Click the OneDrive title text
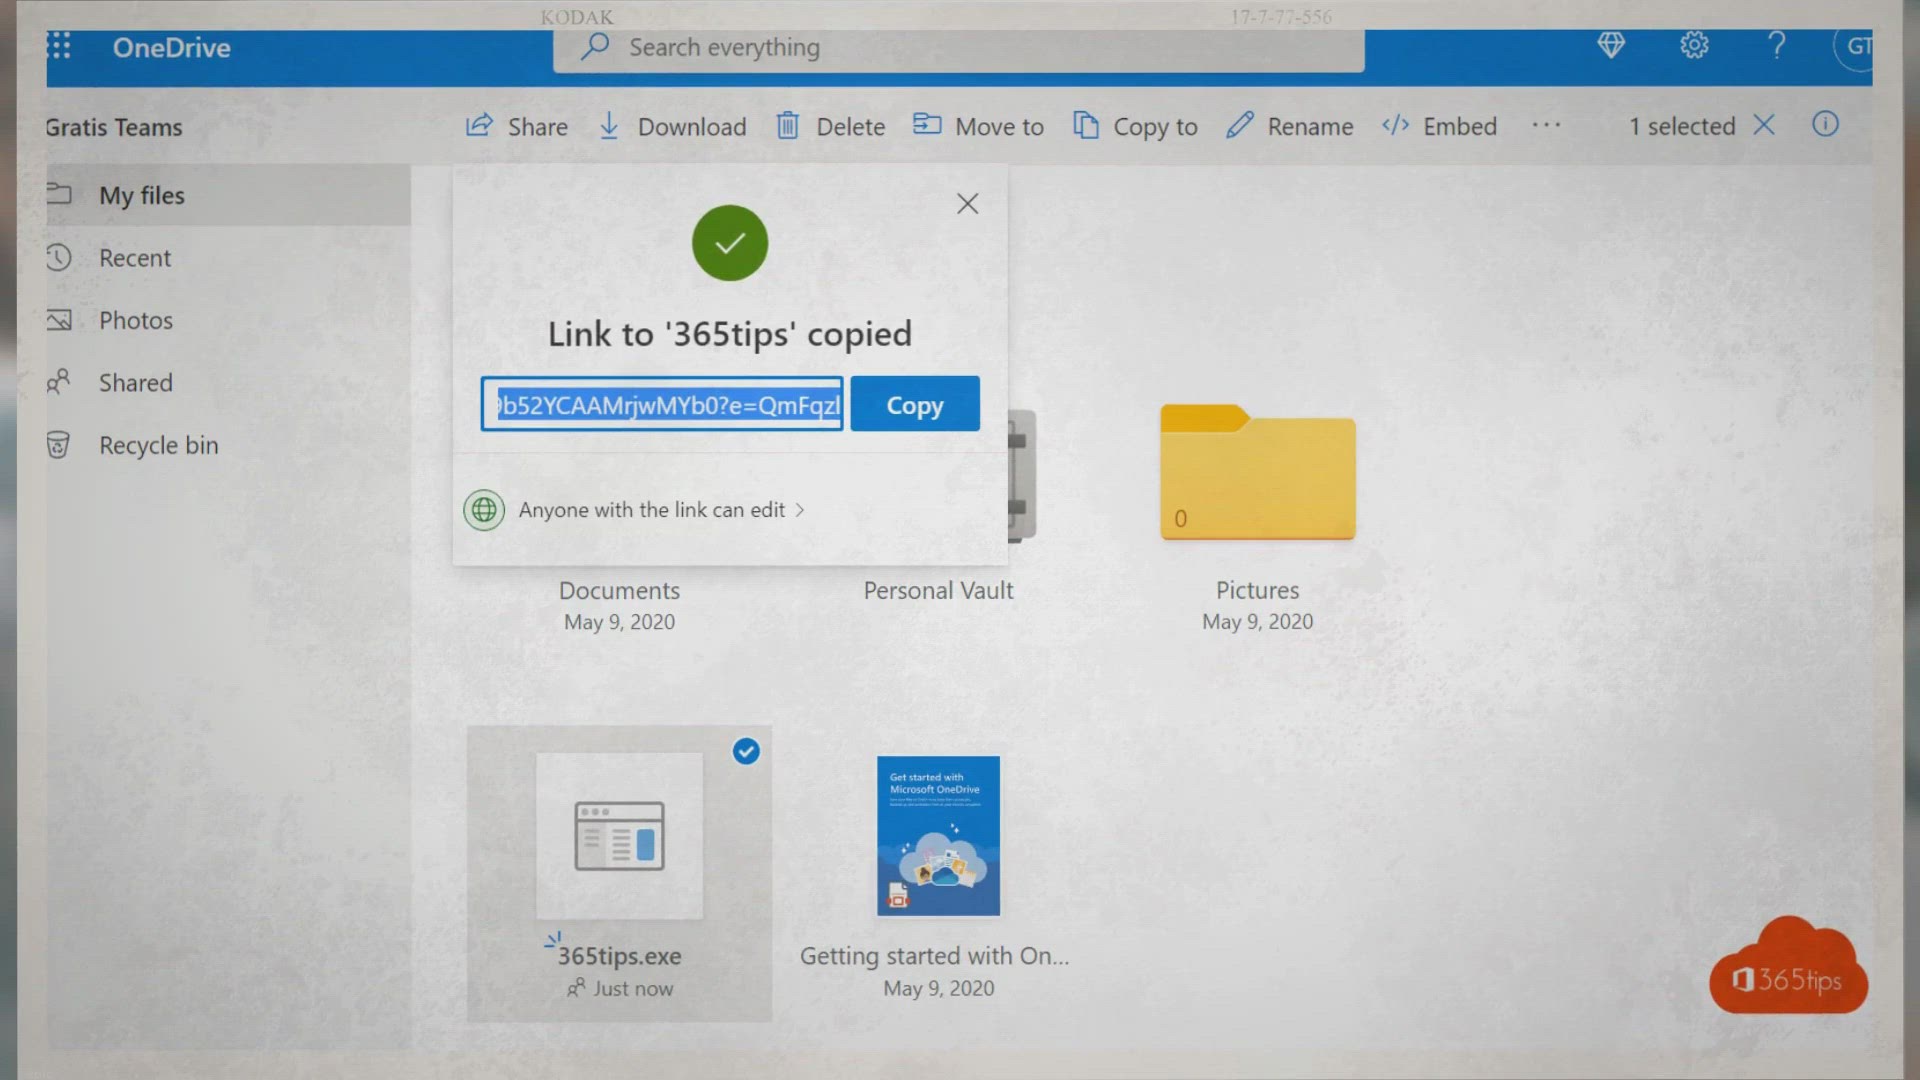1920x1080 pixels. click(171, 47)
